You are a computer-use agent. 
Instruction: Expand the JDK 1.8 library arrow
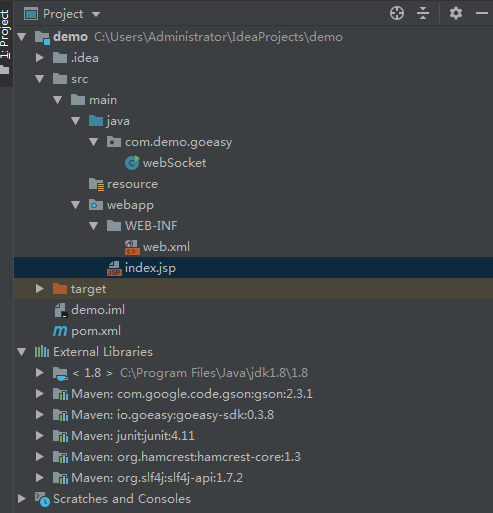tap(40, 373)
